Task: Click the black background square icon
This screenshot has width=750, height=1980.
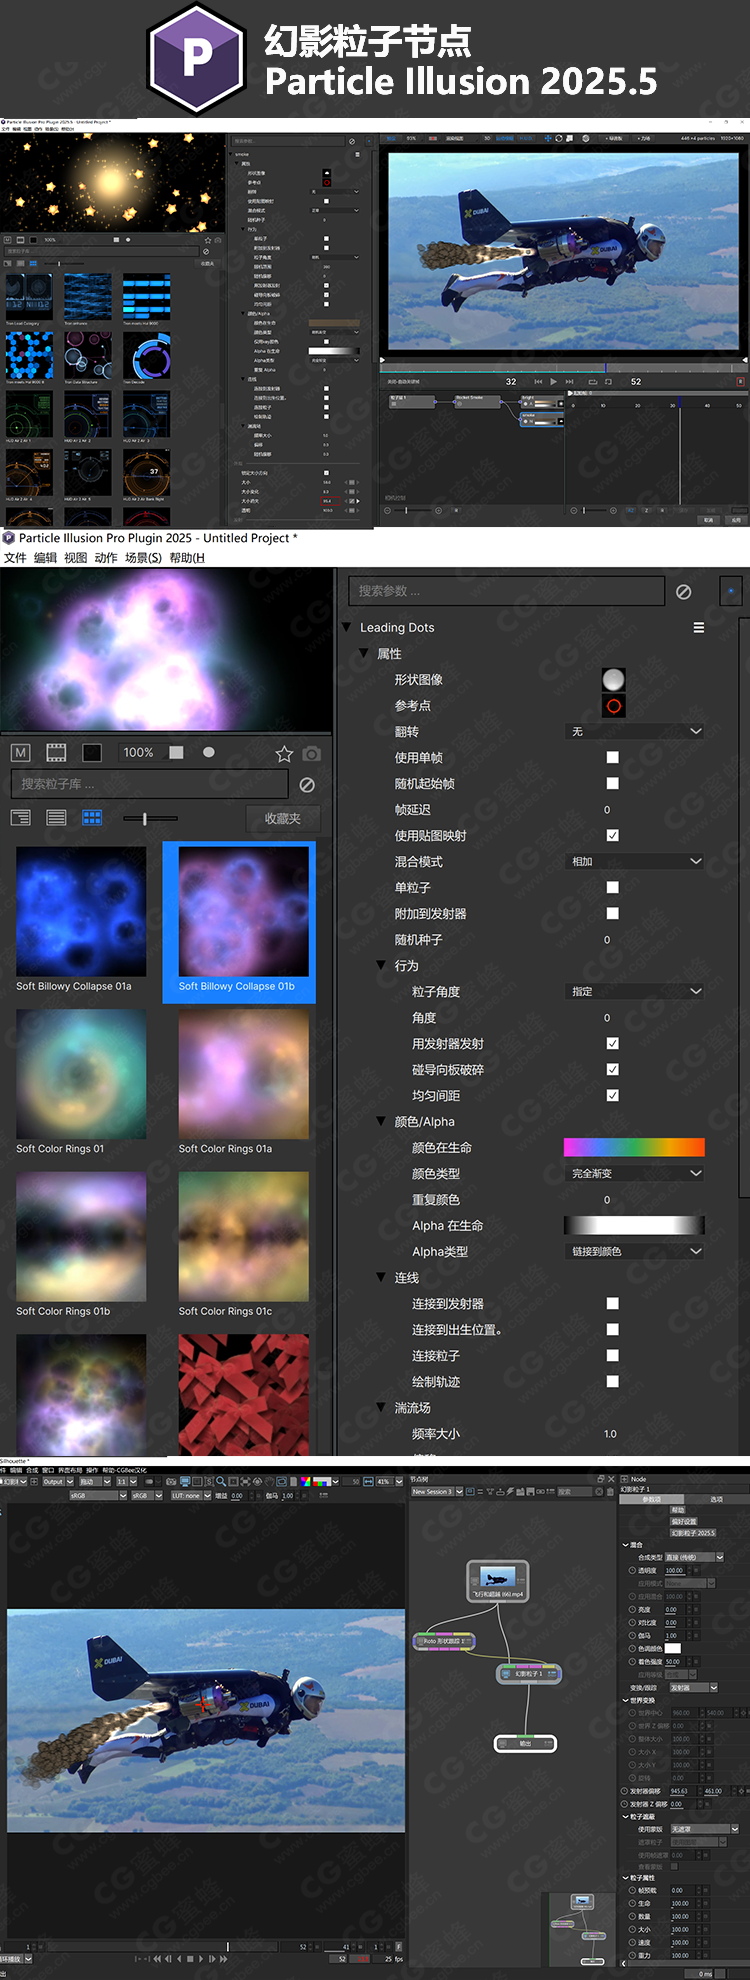Action: point(92,753)
